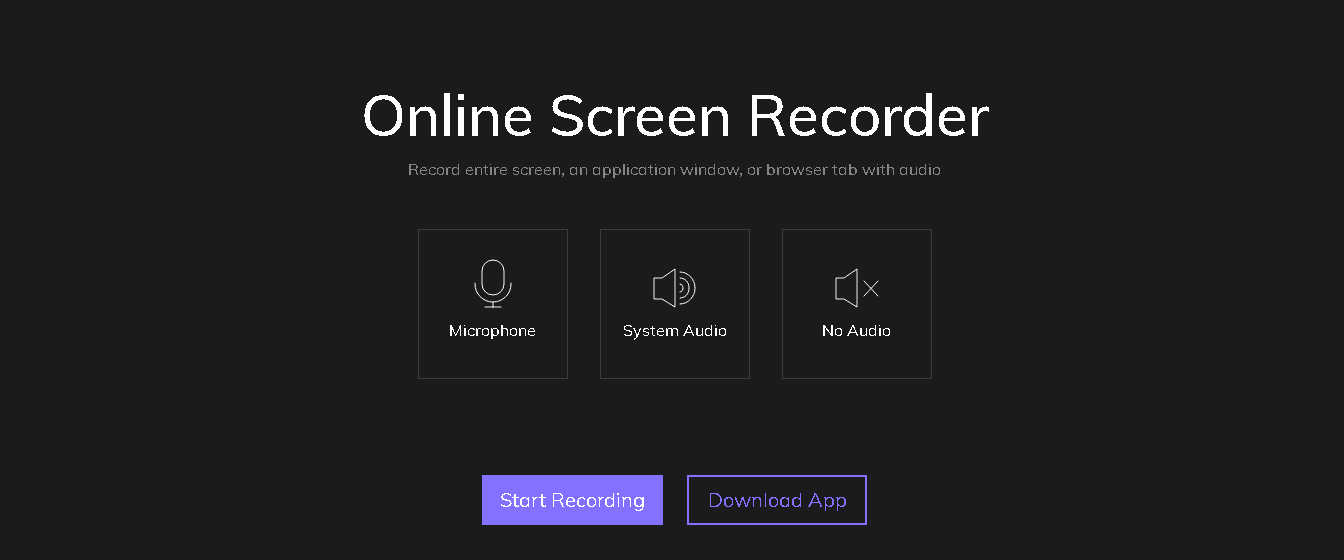This screenshot has height=560, width=1344.
Task: Click the subtitle describing recording screen with audio
Action: click(674, 170)
